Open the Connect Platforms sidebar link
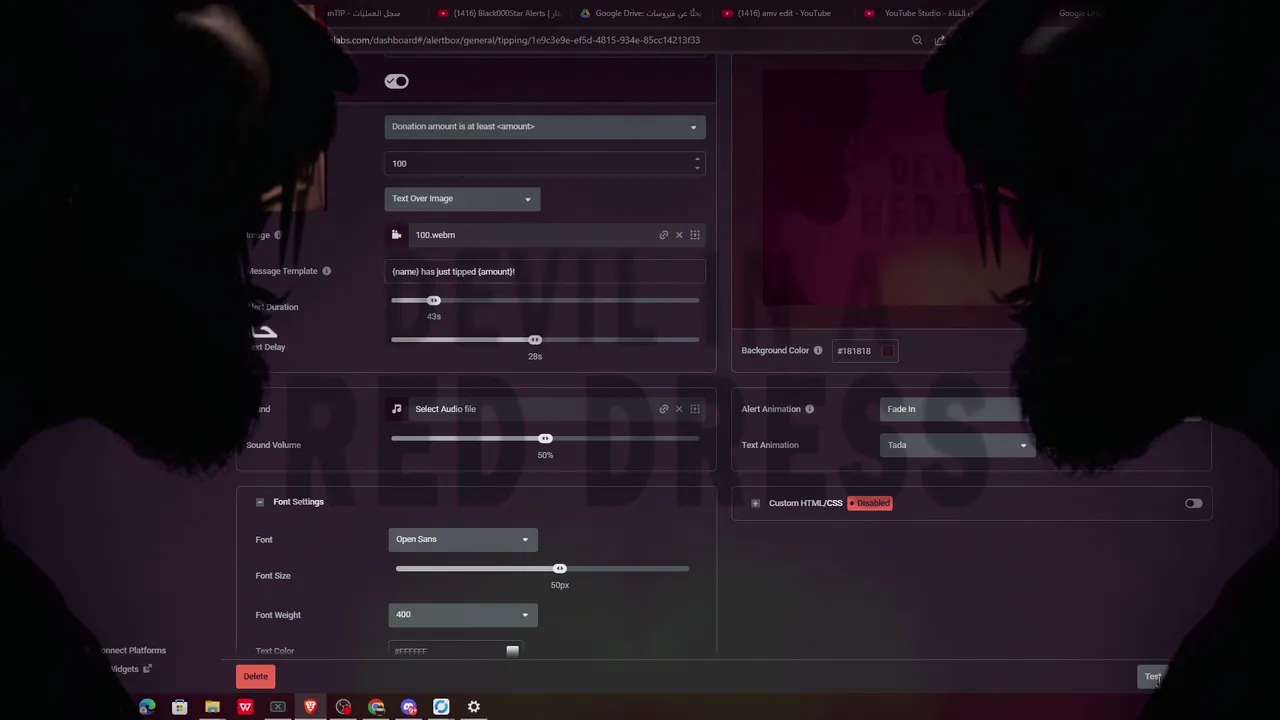This screenshot has width=1280, height=720. (x=132, y=651)
